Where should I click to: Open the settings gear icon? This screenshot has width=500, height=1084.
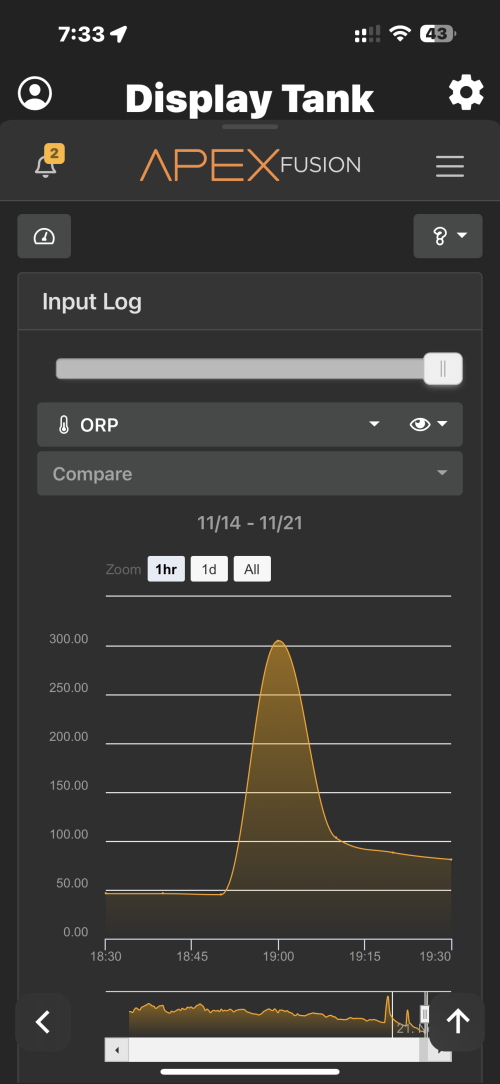tap(466, 93)
